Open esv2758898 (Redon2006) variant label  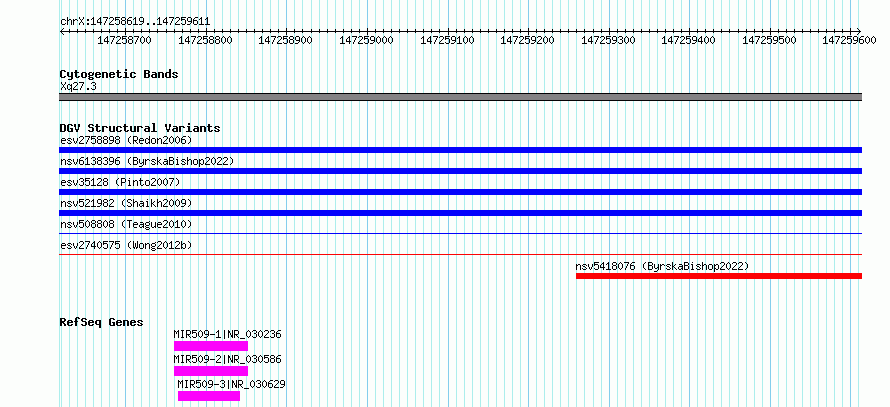(126, 140)
